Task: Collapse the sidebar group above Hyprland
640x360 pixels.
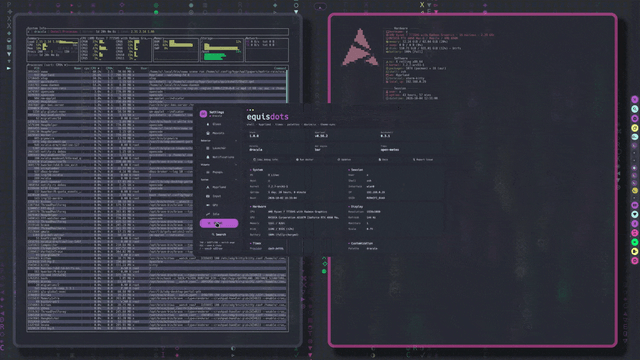Action: tap(236, 180)
